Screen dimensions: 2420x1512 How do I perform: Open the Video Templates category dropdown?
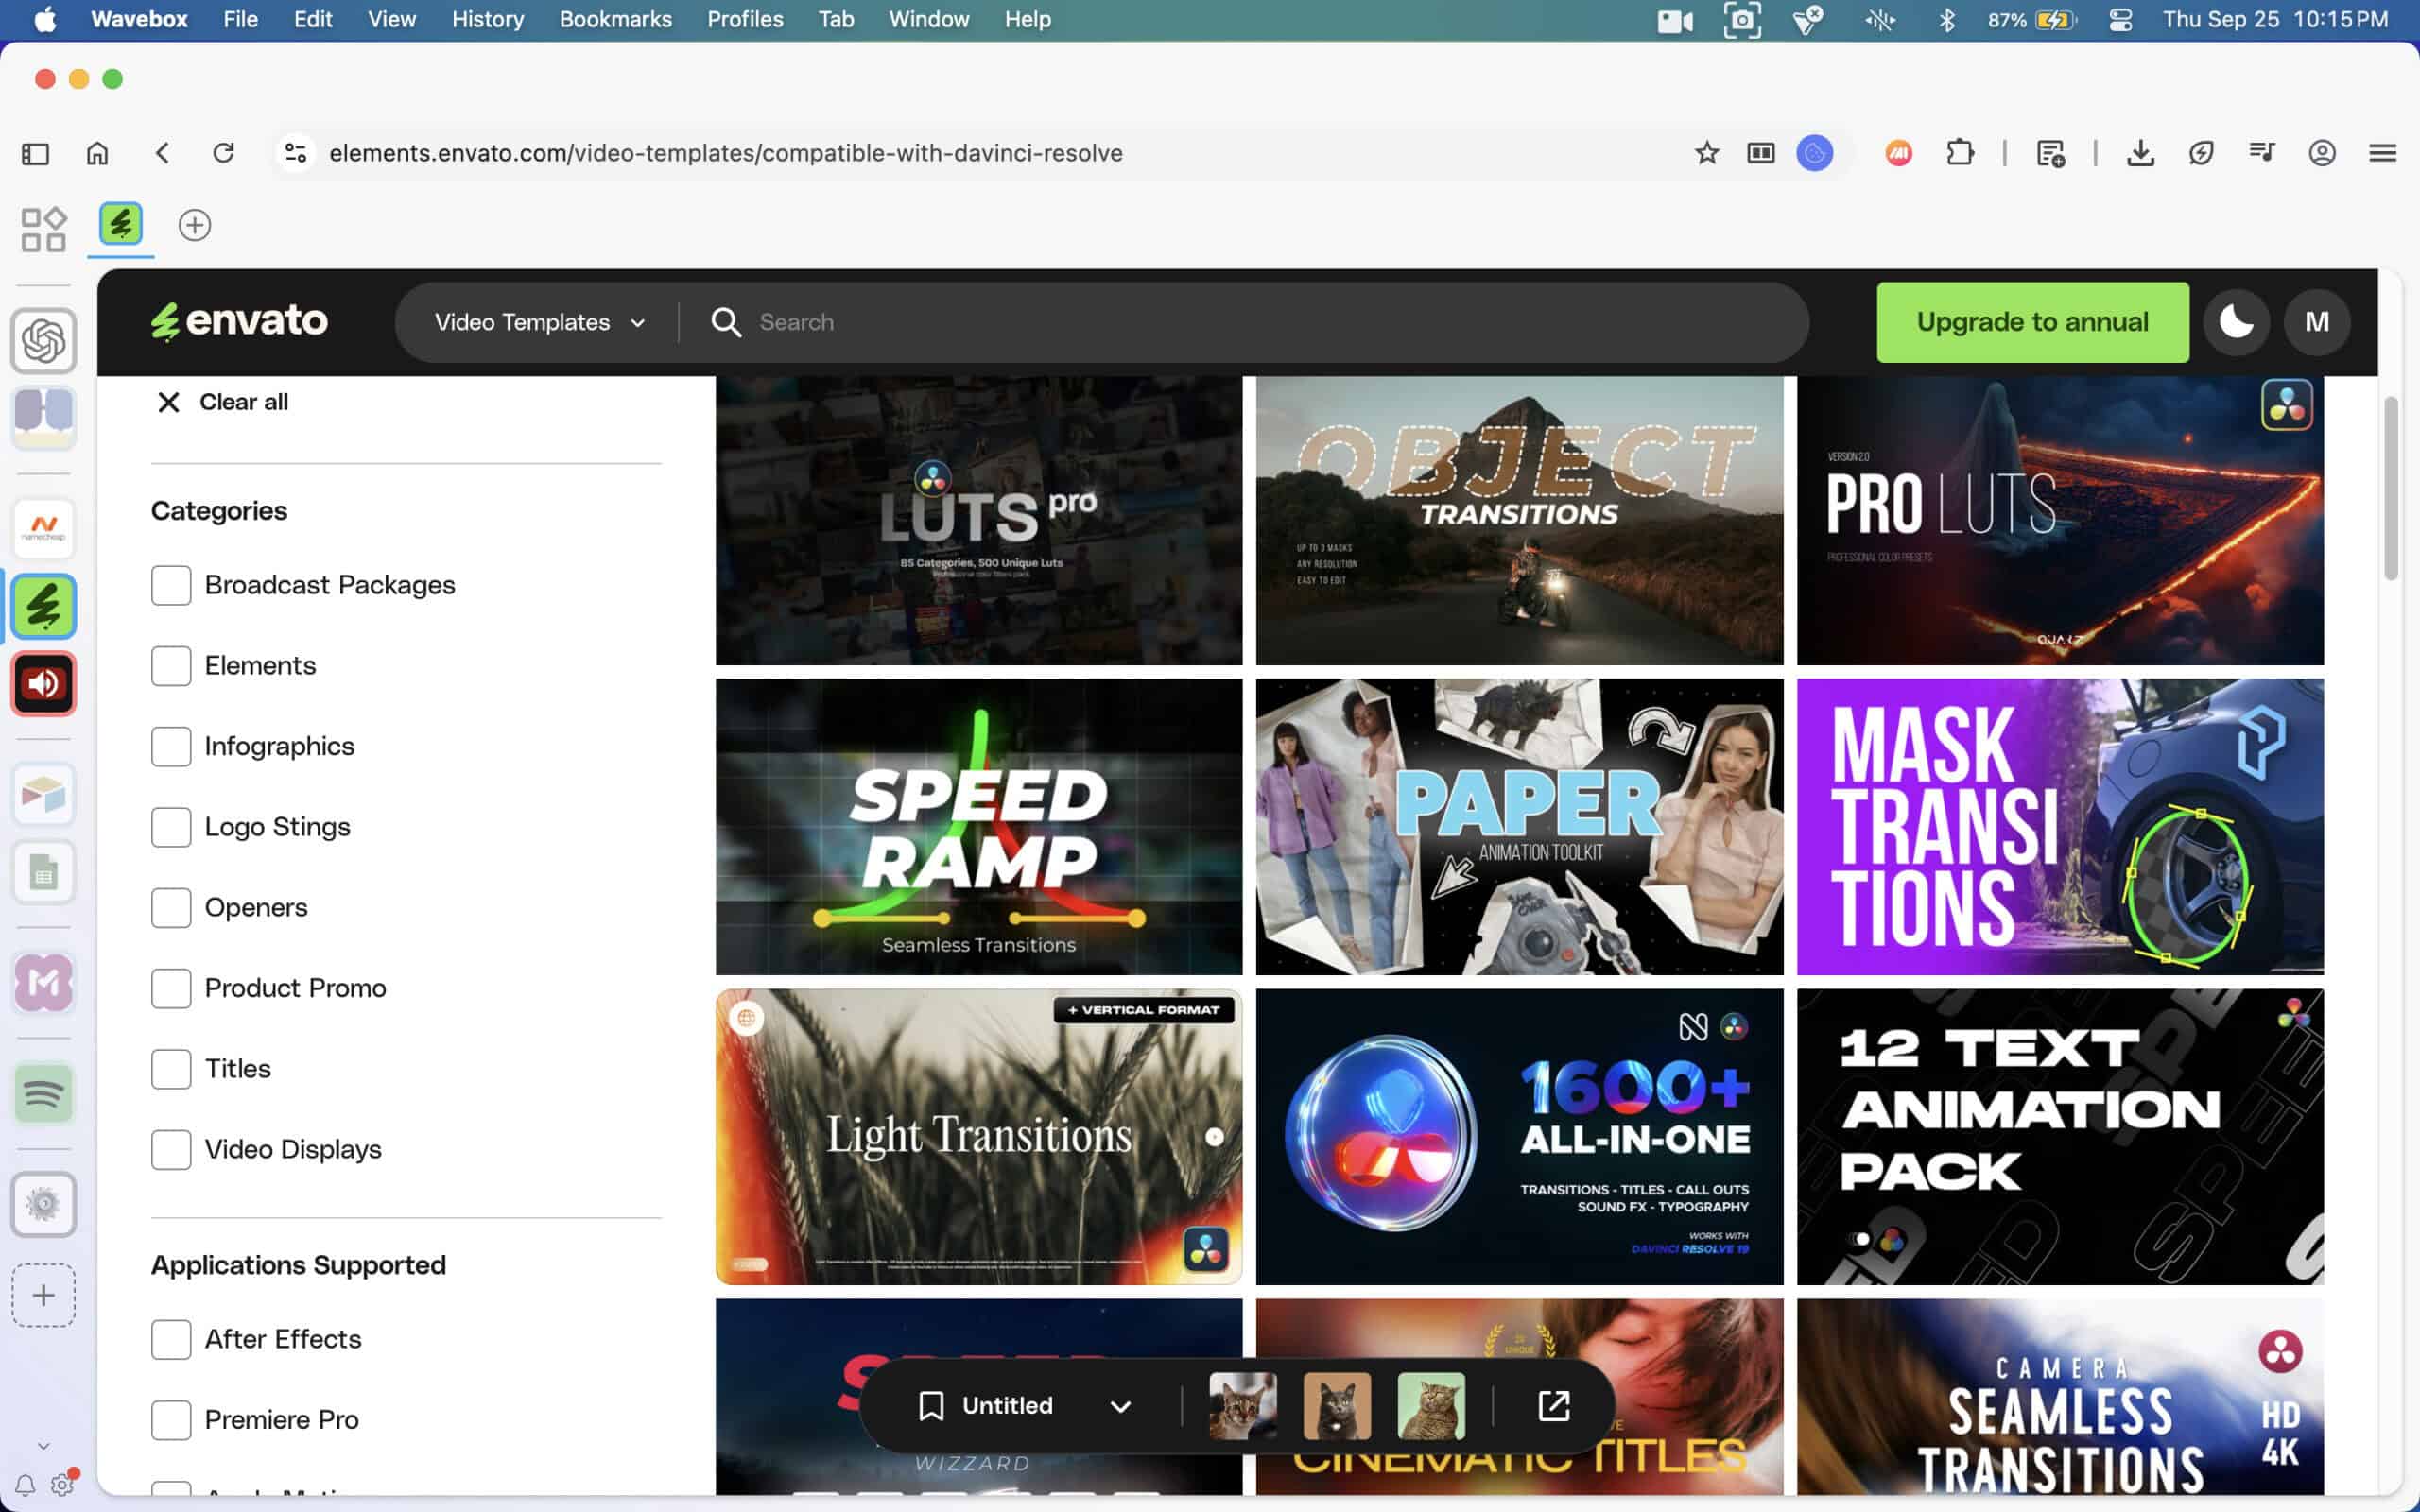(540, 322)
